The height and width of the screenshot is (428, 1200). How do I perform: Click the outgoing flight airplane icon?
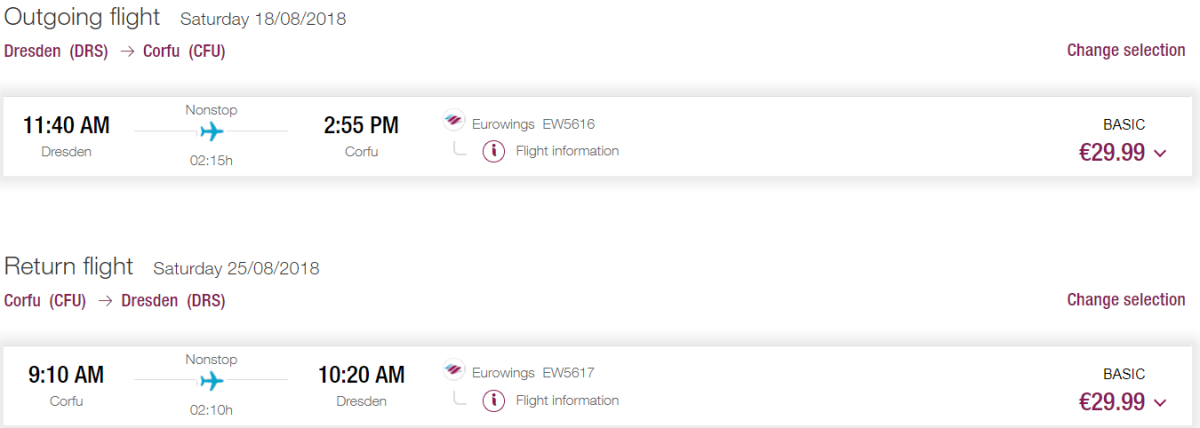coord(211,131)
